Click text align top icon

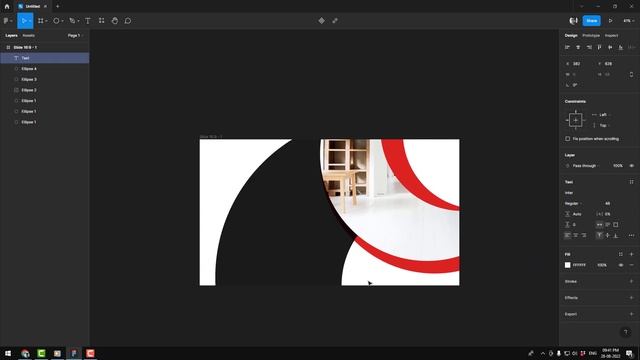599,236
